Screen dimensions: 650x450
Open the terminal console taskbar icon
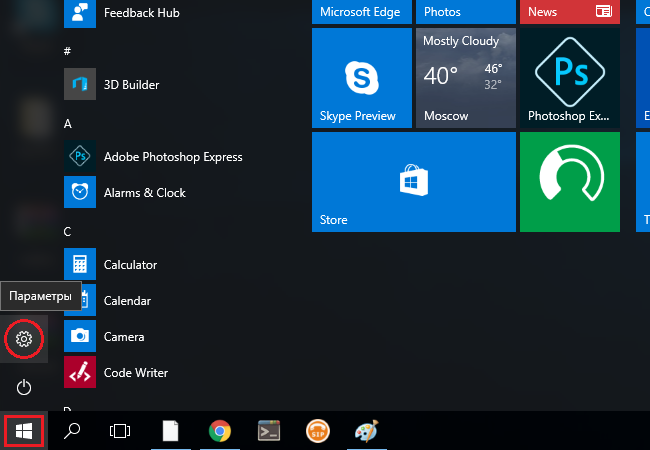(269, 431)
